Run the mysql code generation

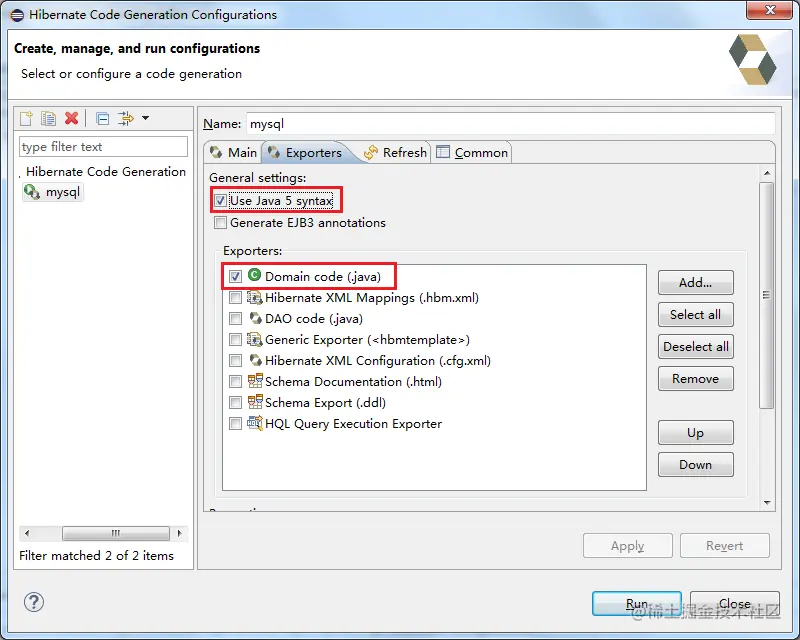tap(637, 603)
